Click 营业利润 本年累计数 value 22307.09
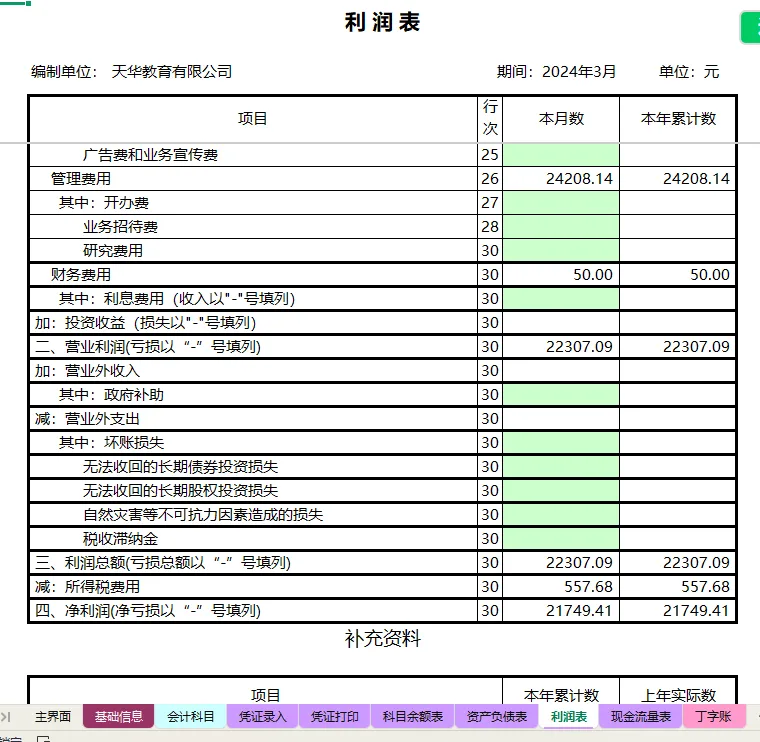Screen dimensions: 760x742 [696, 347]
